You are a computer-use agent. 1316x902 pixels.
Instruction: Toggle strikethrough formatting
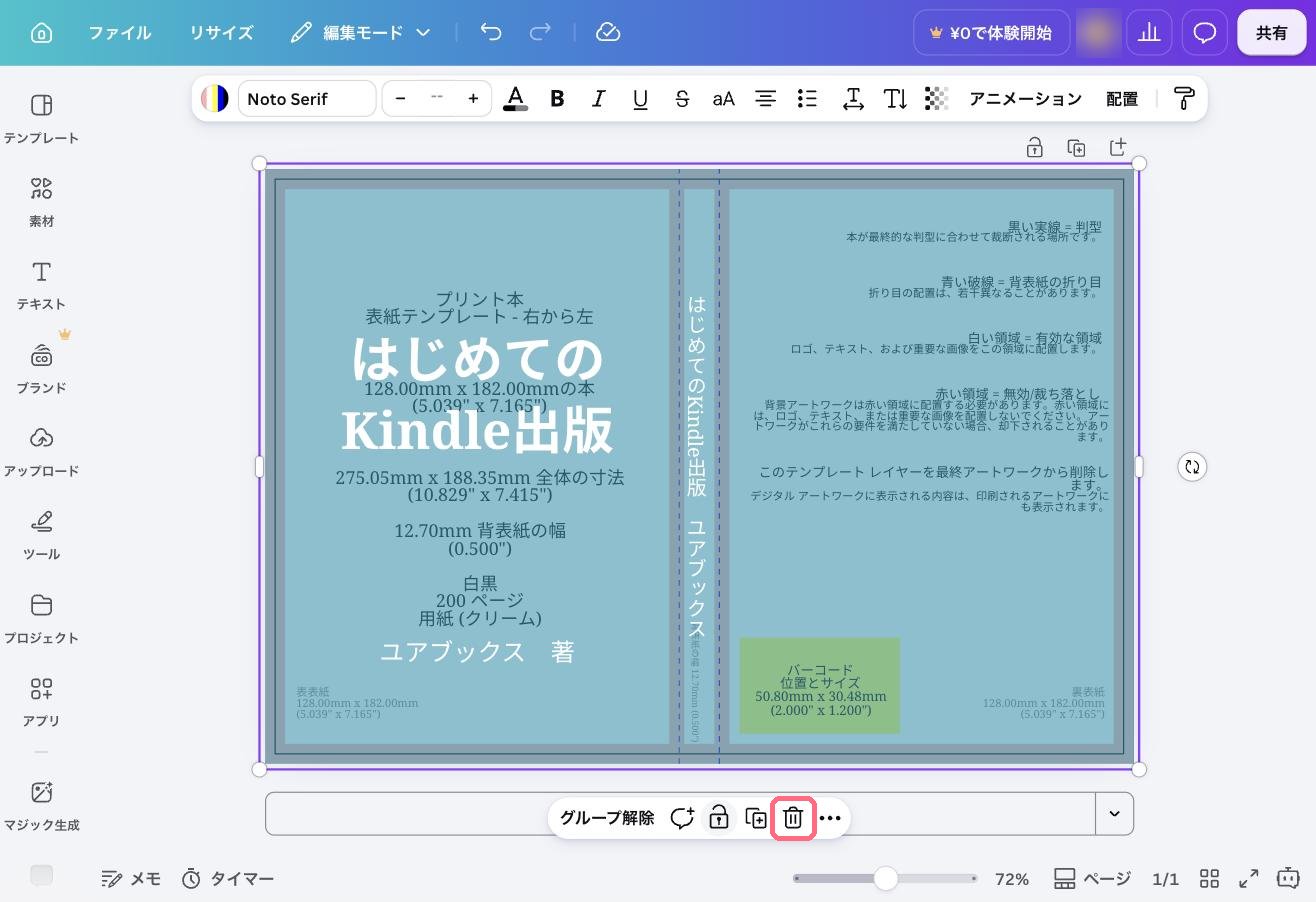pyautogui.click(x=682, y=98)
